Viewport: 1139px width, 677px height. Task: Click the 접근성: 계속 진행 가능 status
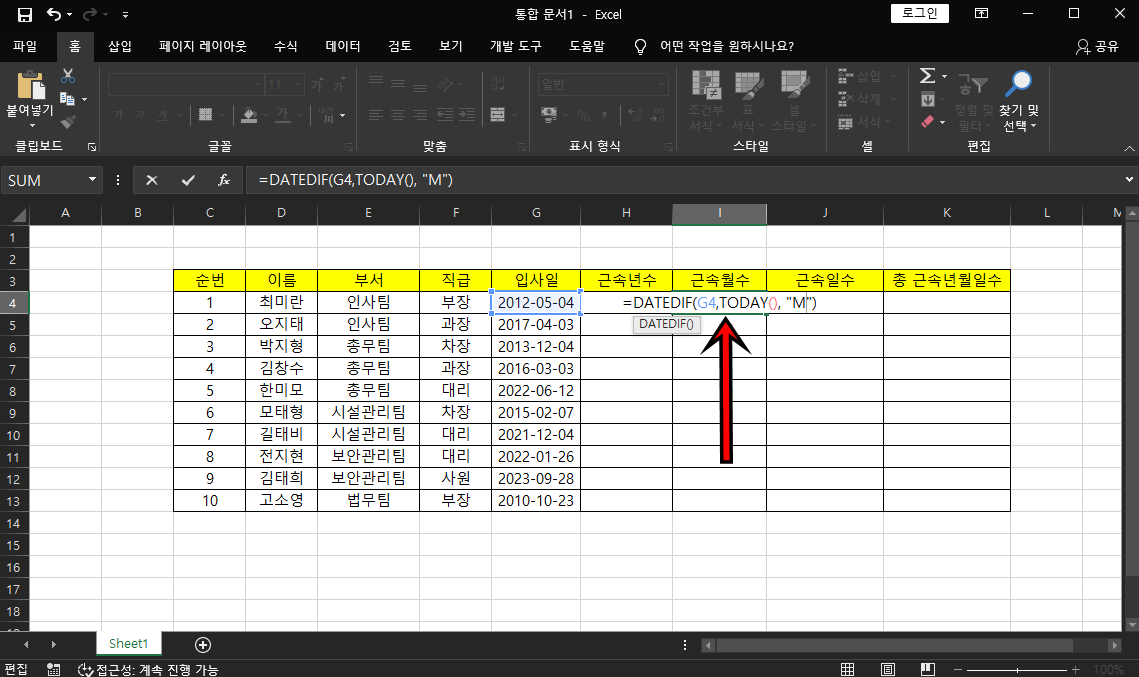tap(147, 669)
